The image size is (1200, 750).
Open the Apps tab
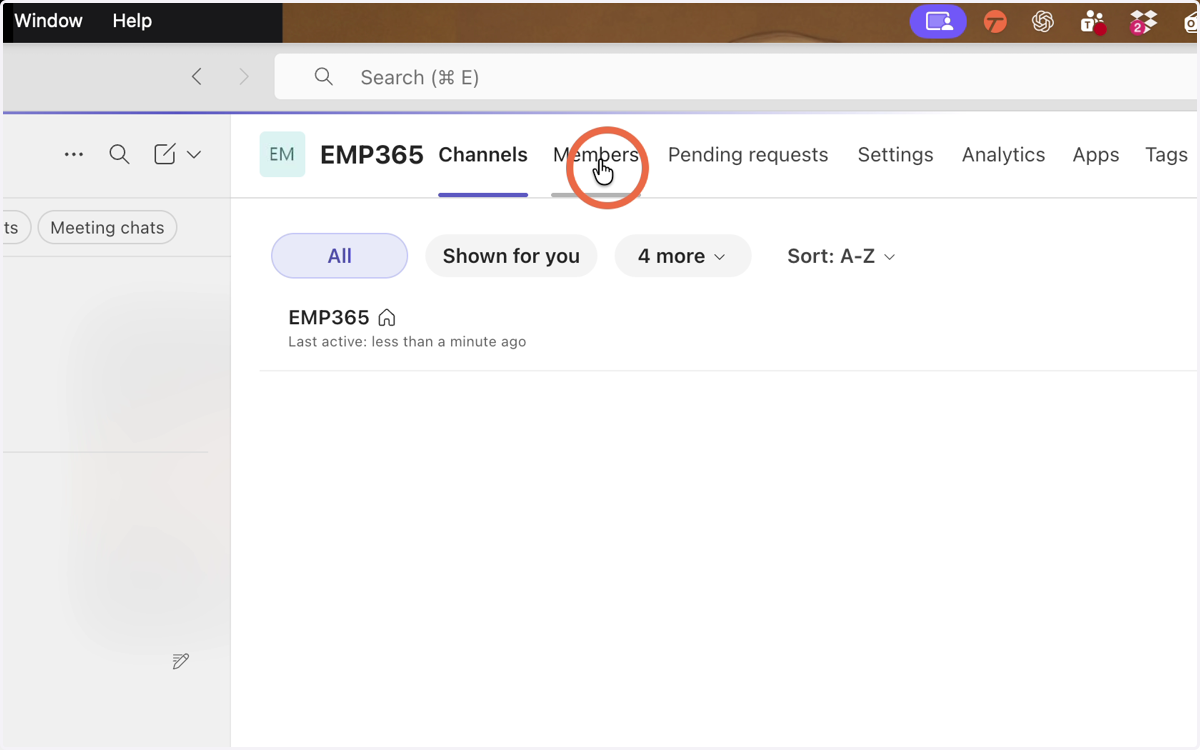click(x=1096, y=155)
